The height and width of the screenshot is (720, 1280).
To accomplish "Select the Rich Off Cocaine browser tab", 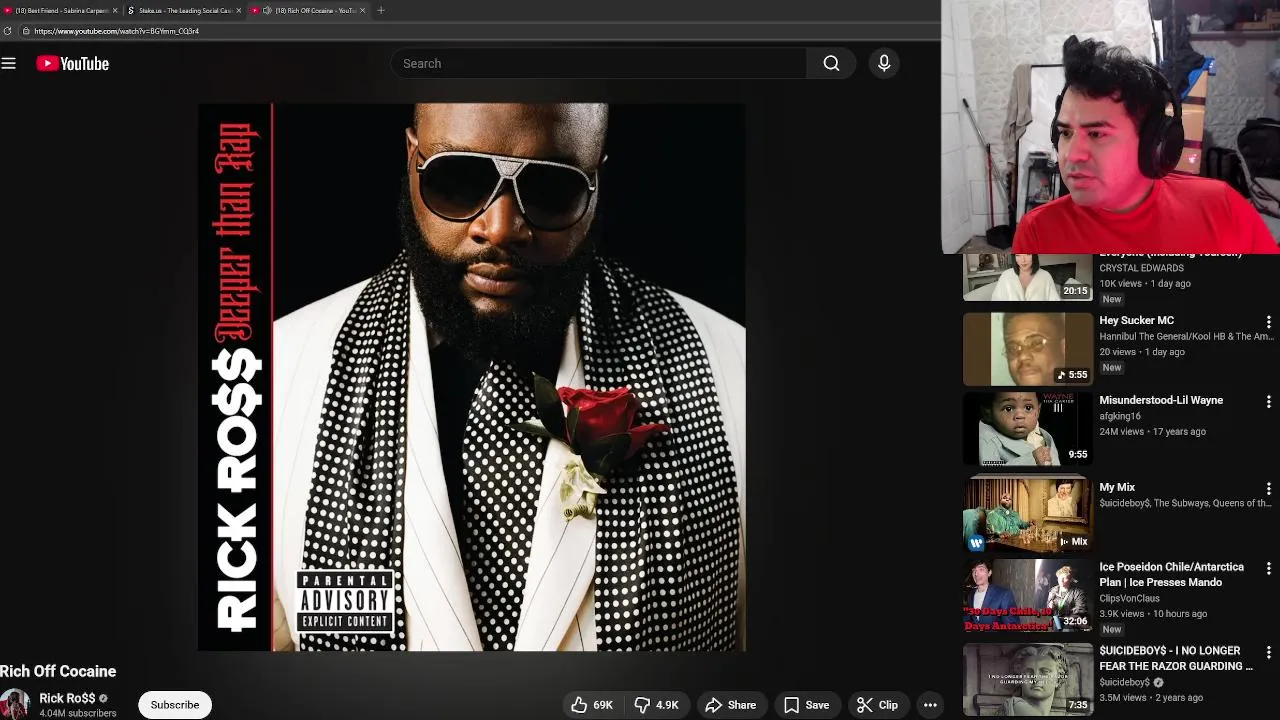I will coord(310,10).
